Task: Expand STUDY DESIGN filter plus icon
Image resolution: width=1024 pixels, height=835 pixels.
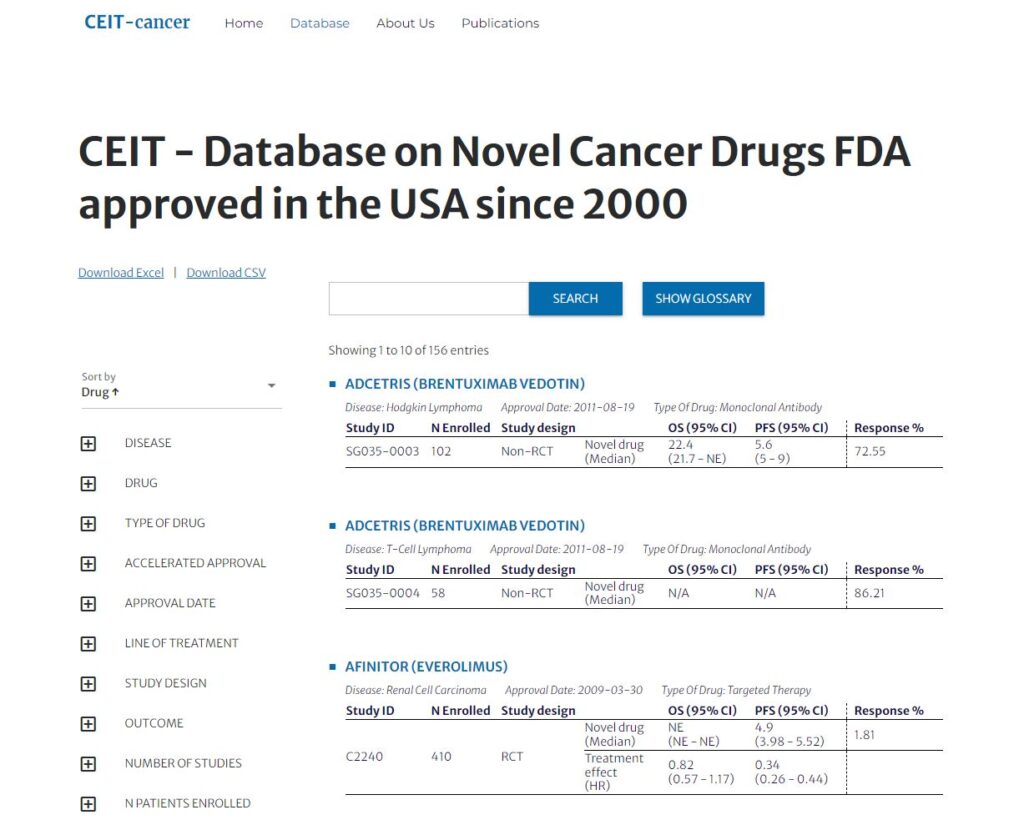Action: tap(88, 683)
